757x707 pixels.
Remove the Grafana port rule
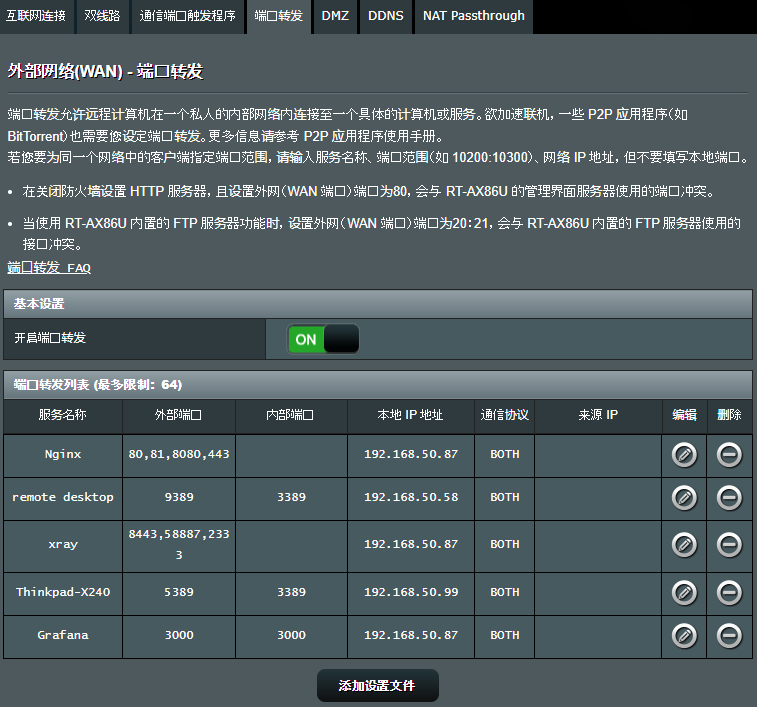pyautogui.click(x=729, y=635)
